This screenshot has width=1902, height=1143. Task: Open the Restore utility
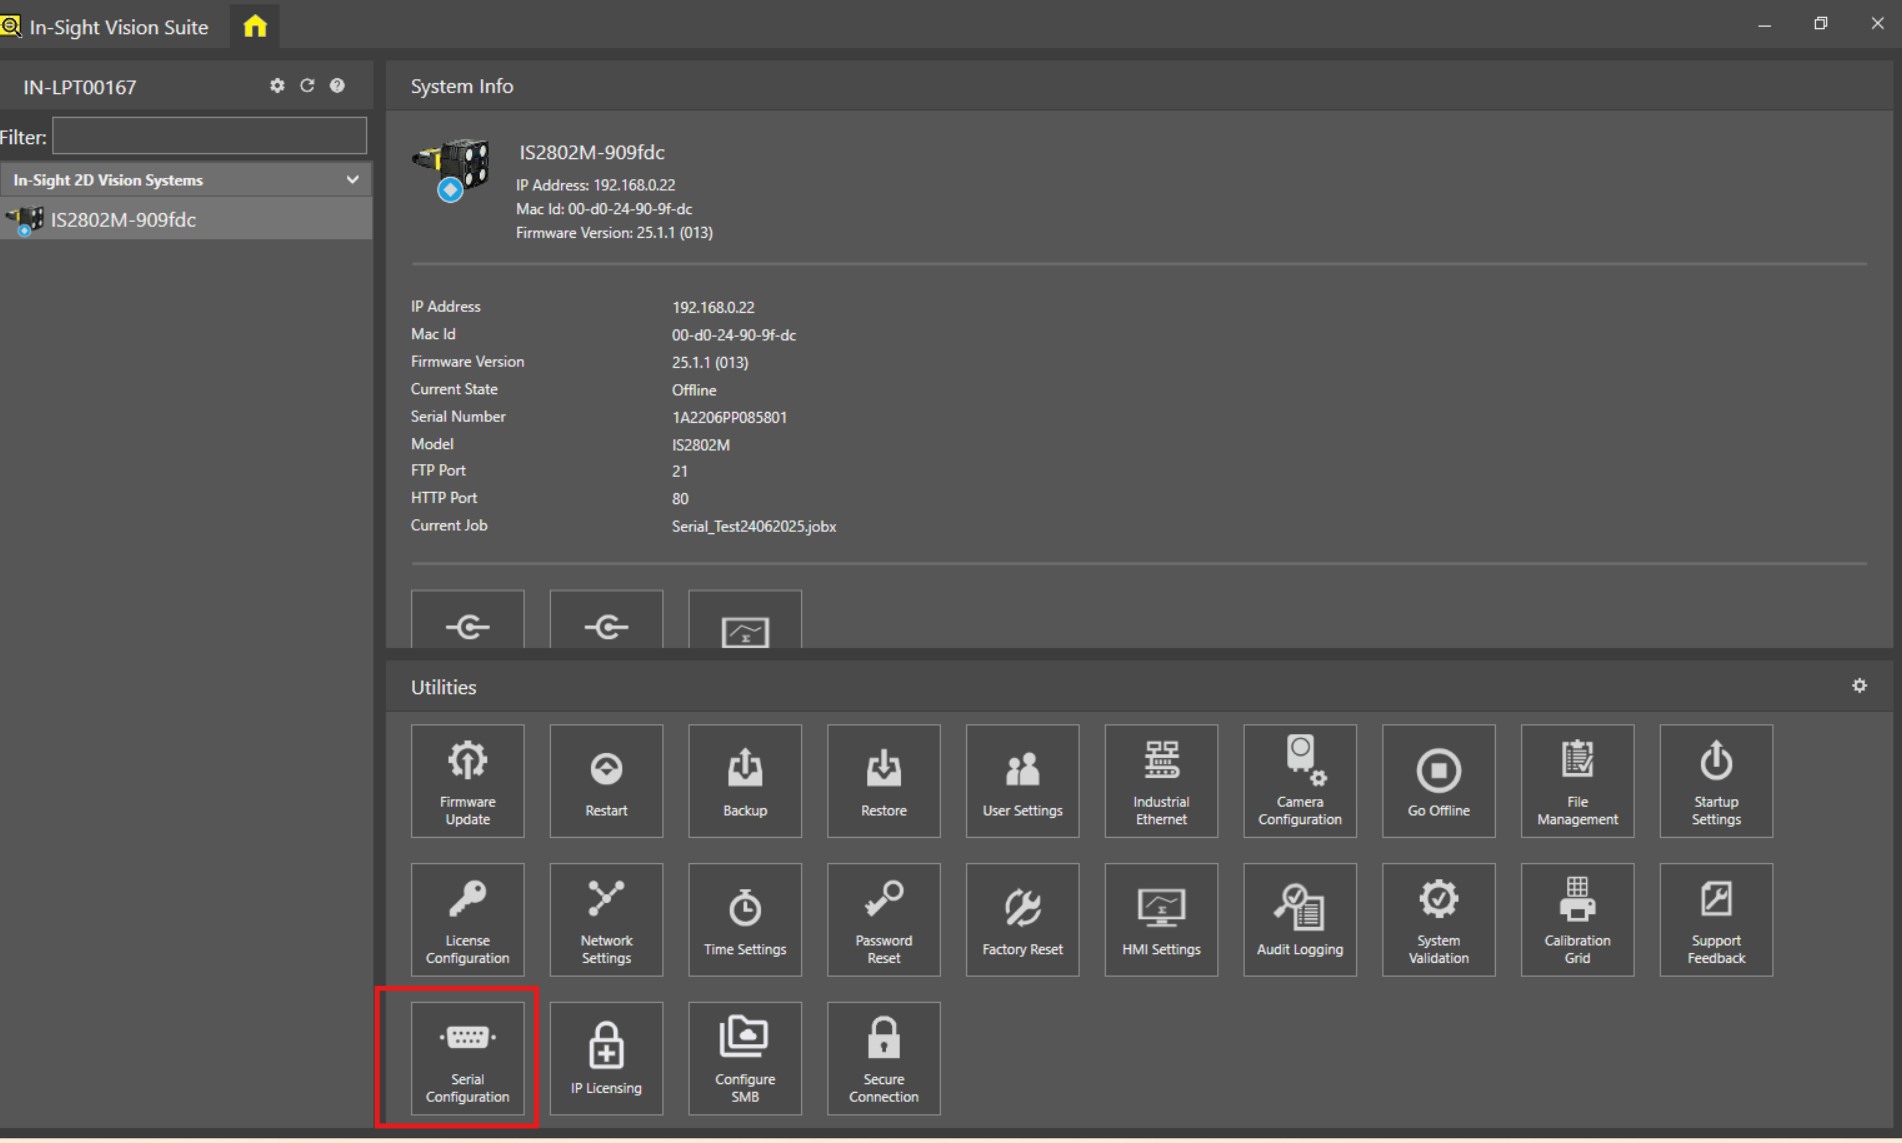[x=883, y=781]
